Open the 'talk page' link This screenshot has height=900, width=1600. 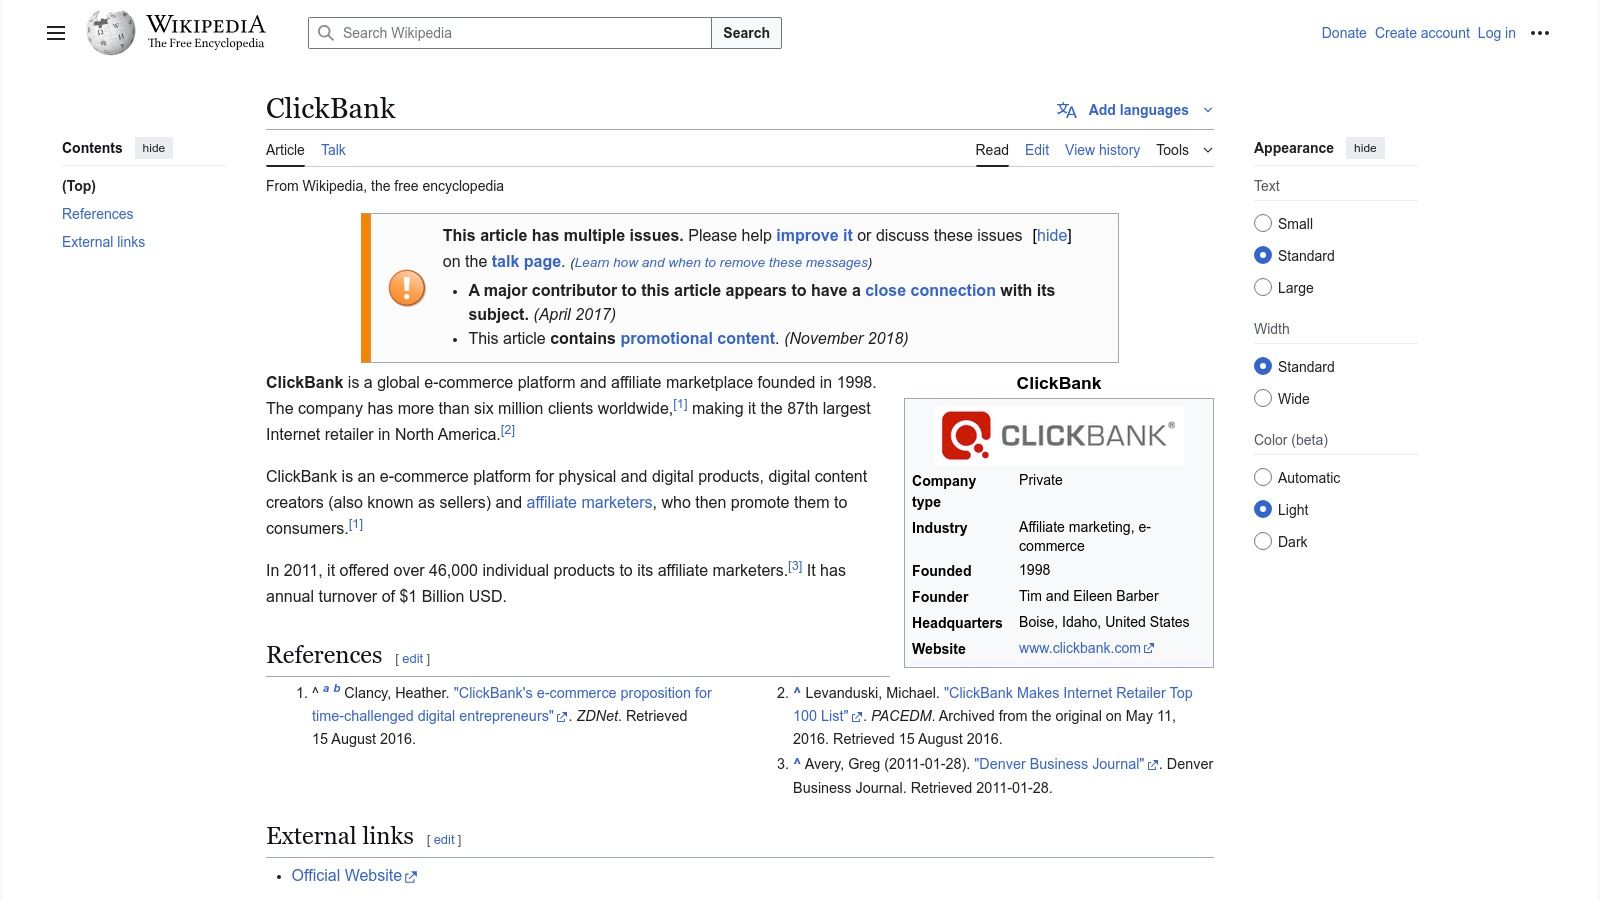(526, 262)
